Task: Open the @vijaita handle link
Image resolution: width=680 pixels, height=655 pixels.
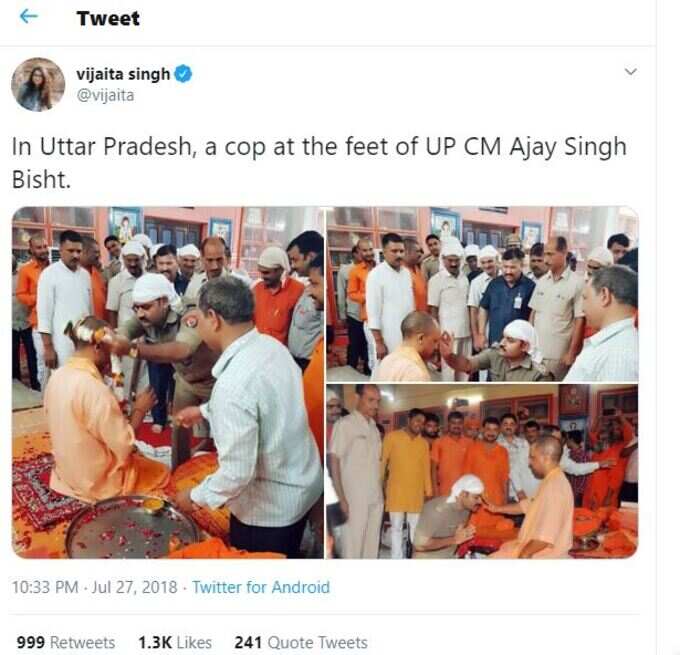Action: (105, 95)
